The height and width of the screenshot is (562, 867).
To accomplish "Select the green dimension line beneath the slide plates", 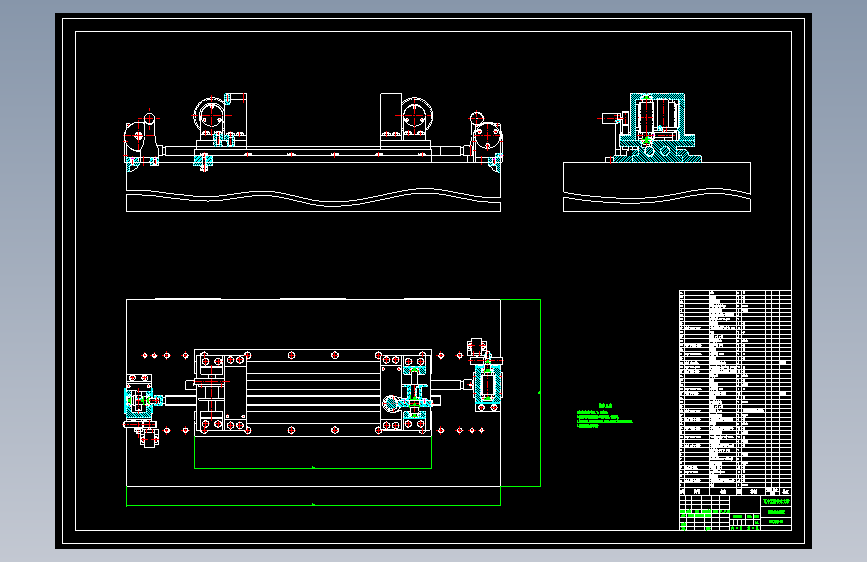I will click(x=313, y=468).
